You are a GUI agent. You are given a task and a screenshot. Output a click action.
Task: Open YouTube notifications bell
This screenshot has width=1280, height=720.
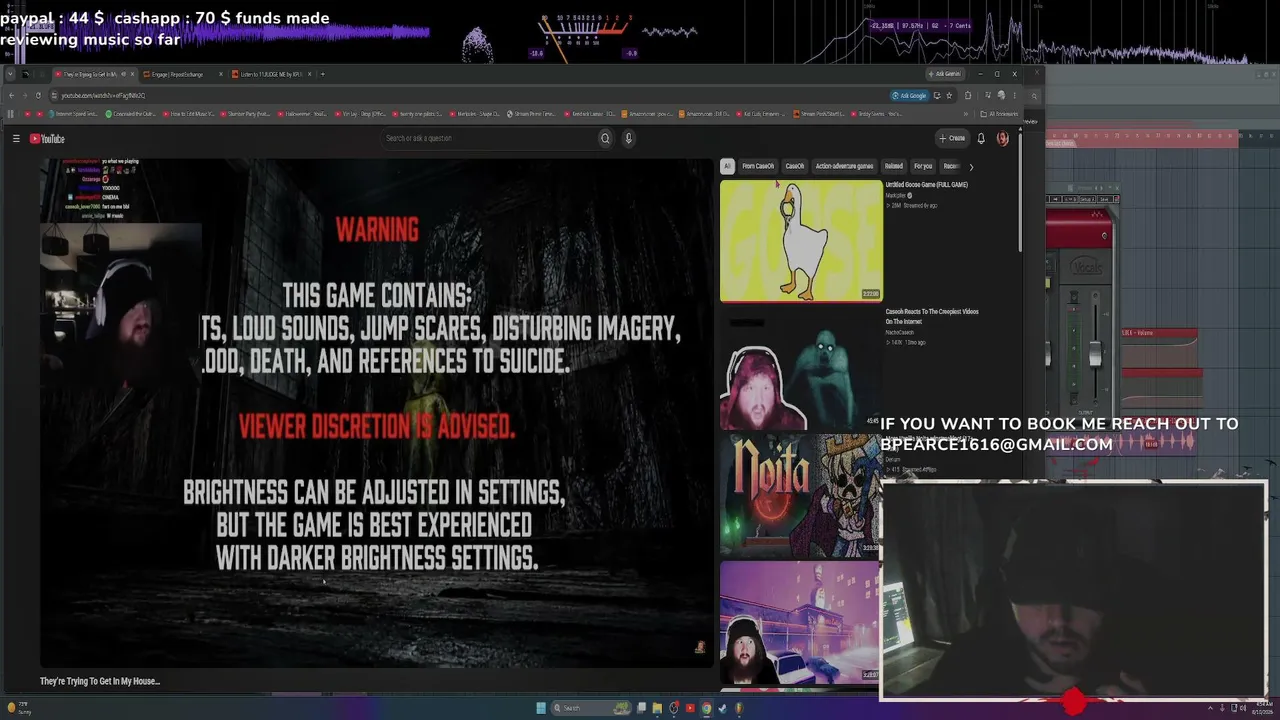coord(981,138)
